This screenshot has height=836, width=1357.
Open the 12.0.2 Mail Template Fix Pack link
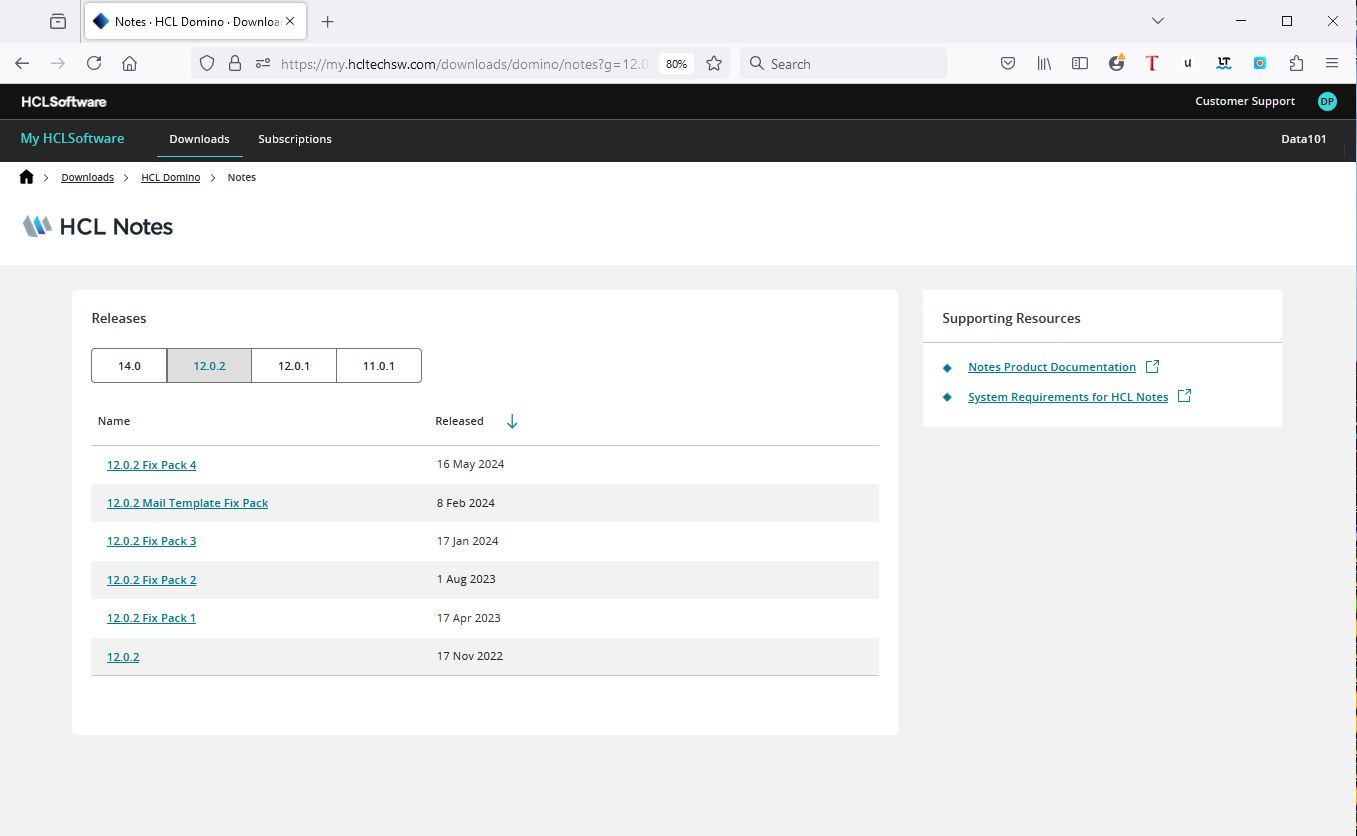187,503
